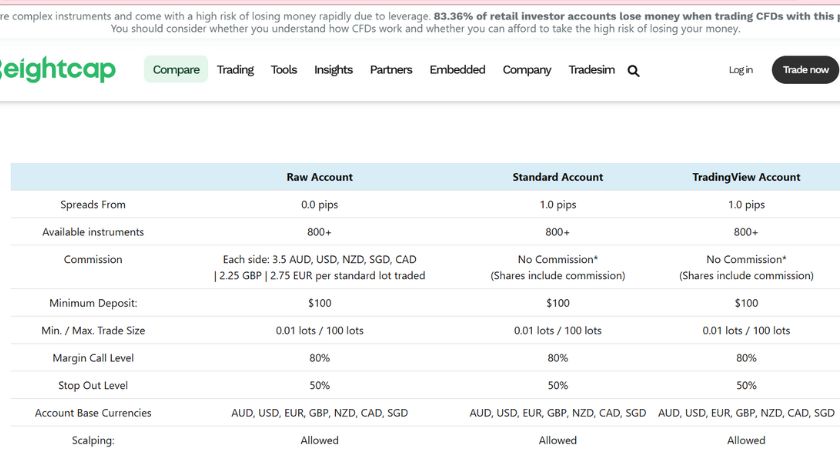Click the Log in link

tap(741, 70)
